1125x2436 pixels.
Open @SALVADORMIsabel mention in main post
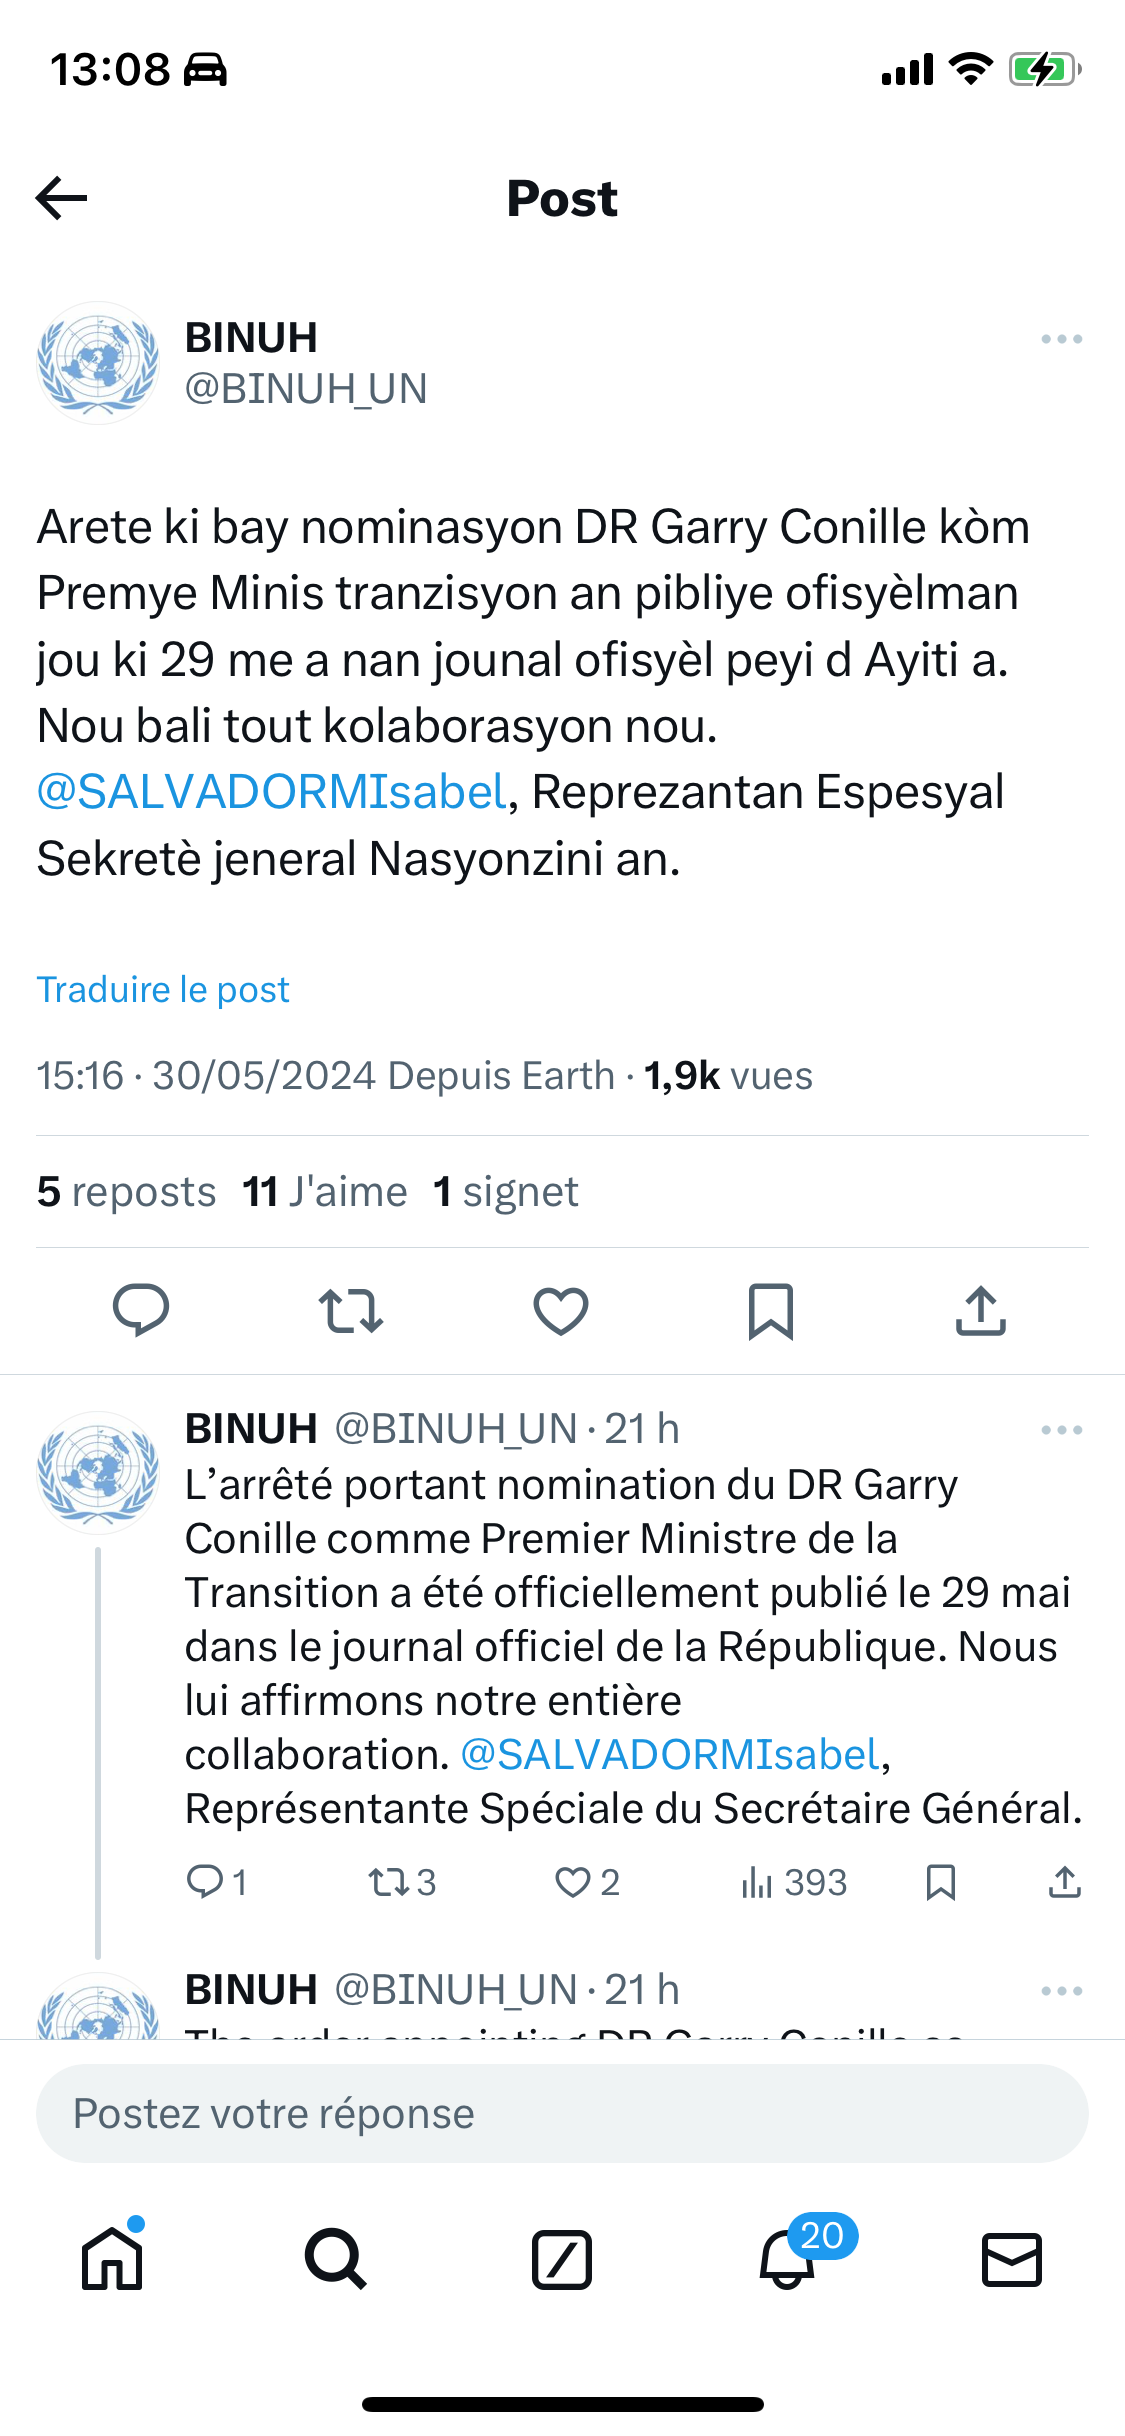point(272,792)
